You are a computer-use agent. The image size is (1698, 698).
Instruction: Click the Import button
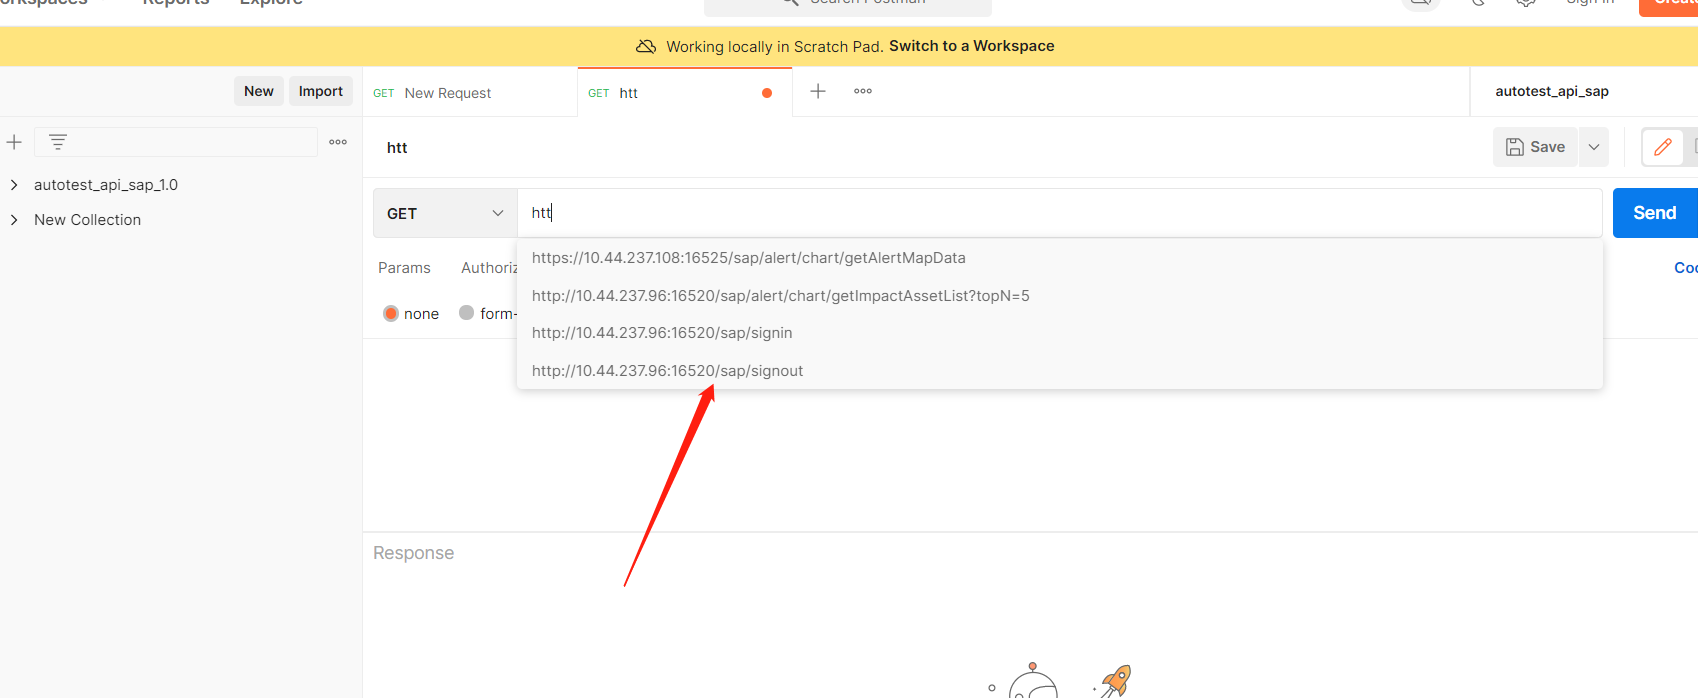(x=320, y=91)
